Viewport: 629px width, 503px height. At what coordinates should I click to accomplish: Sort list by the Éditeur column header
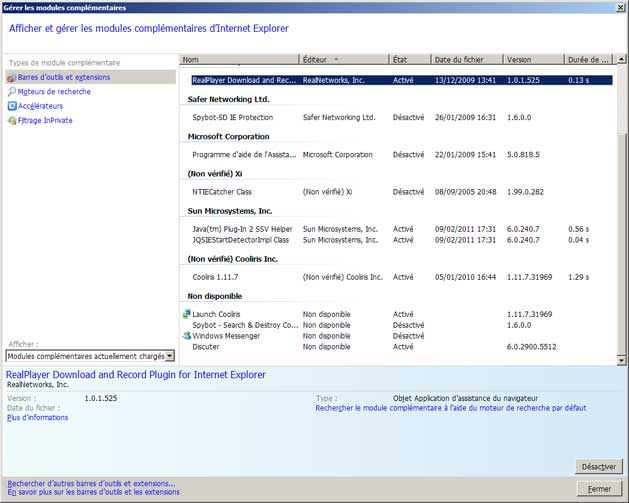[x=343, y=60]
